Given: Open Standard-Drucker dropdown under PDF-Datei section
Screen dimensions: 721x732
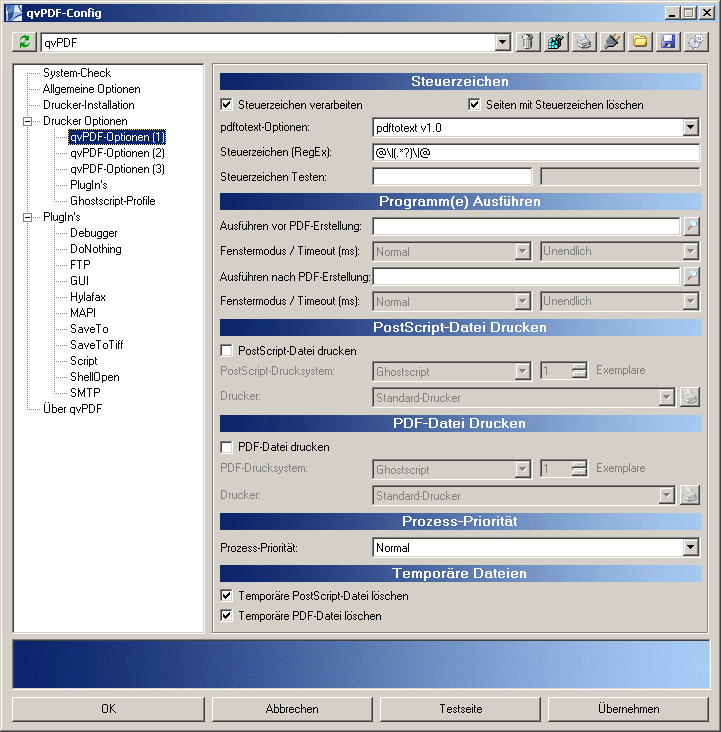Looking at the screenshot, I should pos(666,495).
